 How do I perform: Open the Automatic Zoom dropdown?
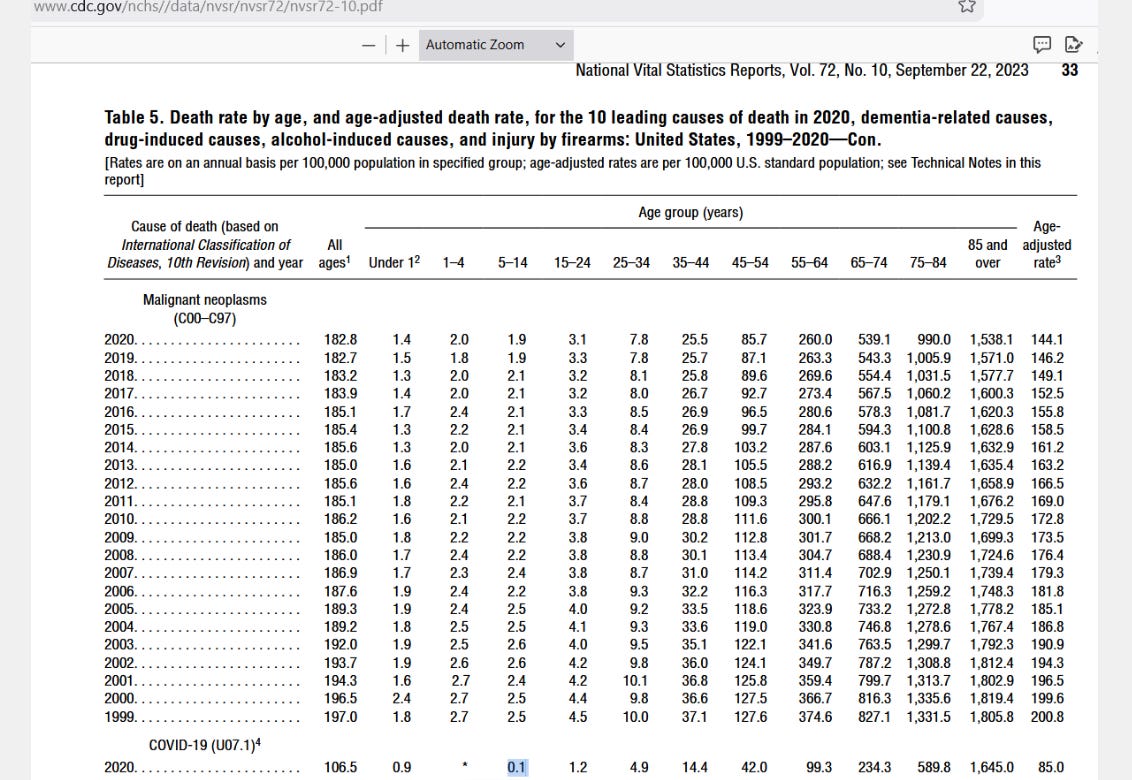click(x=496, y=45)
